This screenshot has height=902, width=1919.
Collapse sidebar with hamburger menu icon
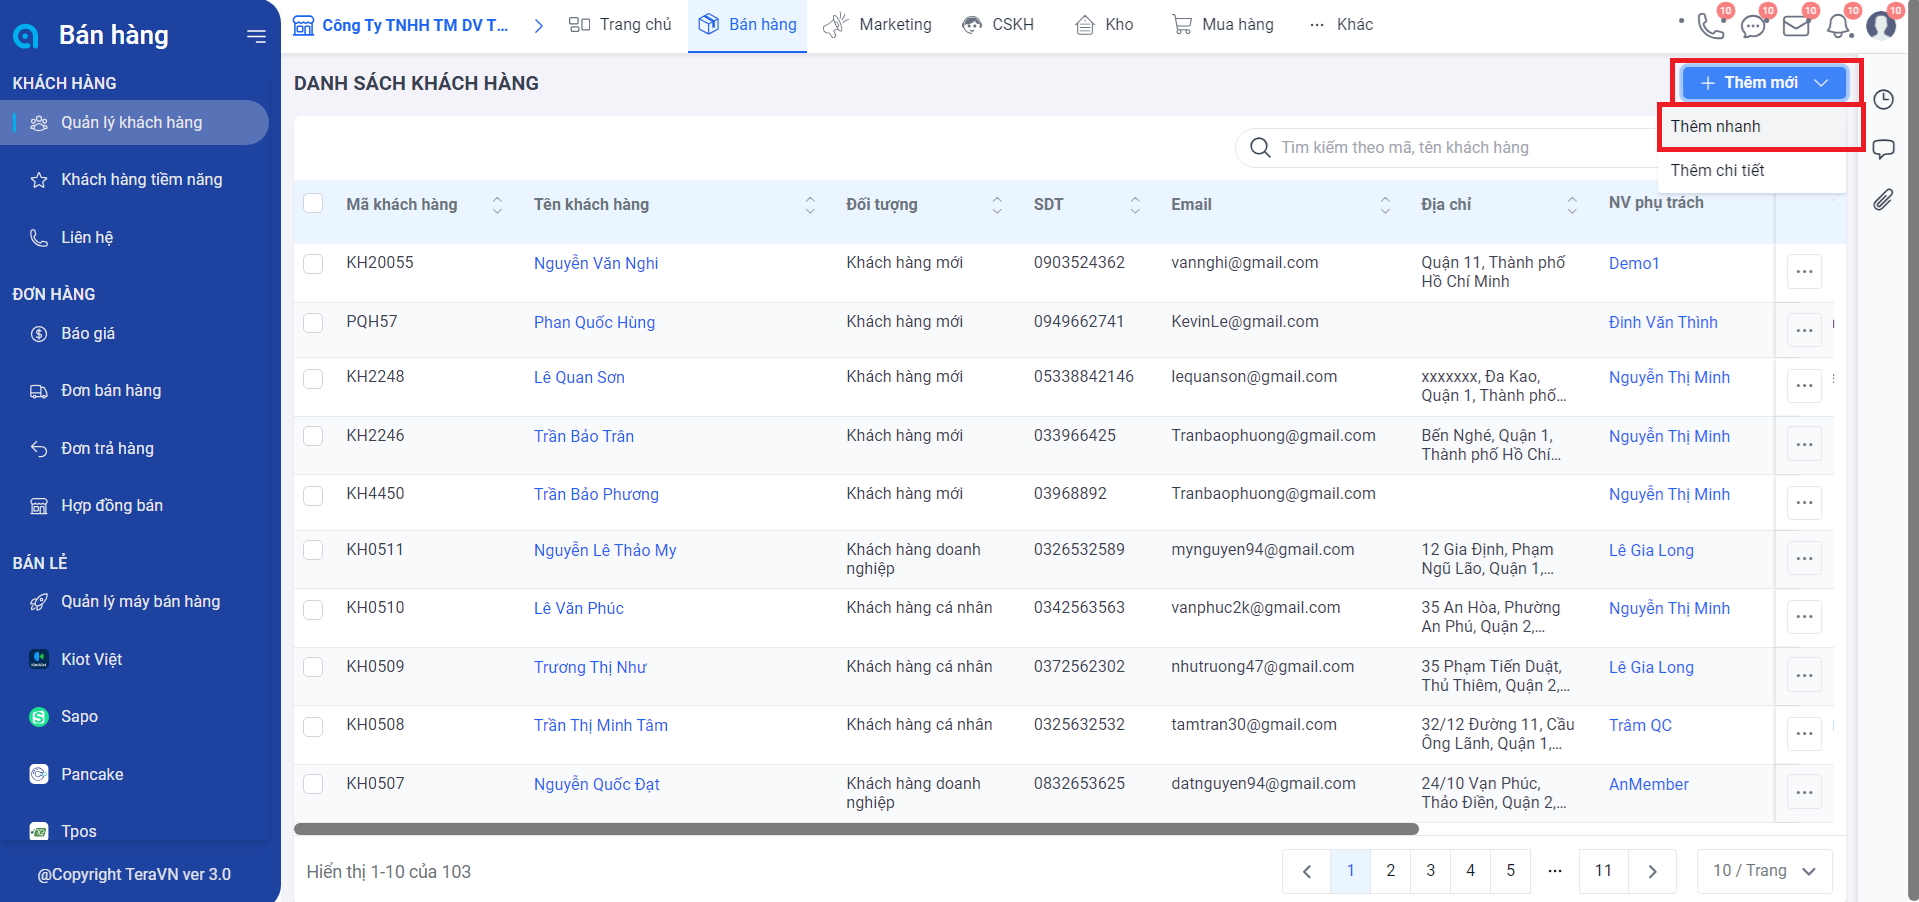[x=256, y=36]
